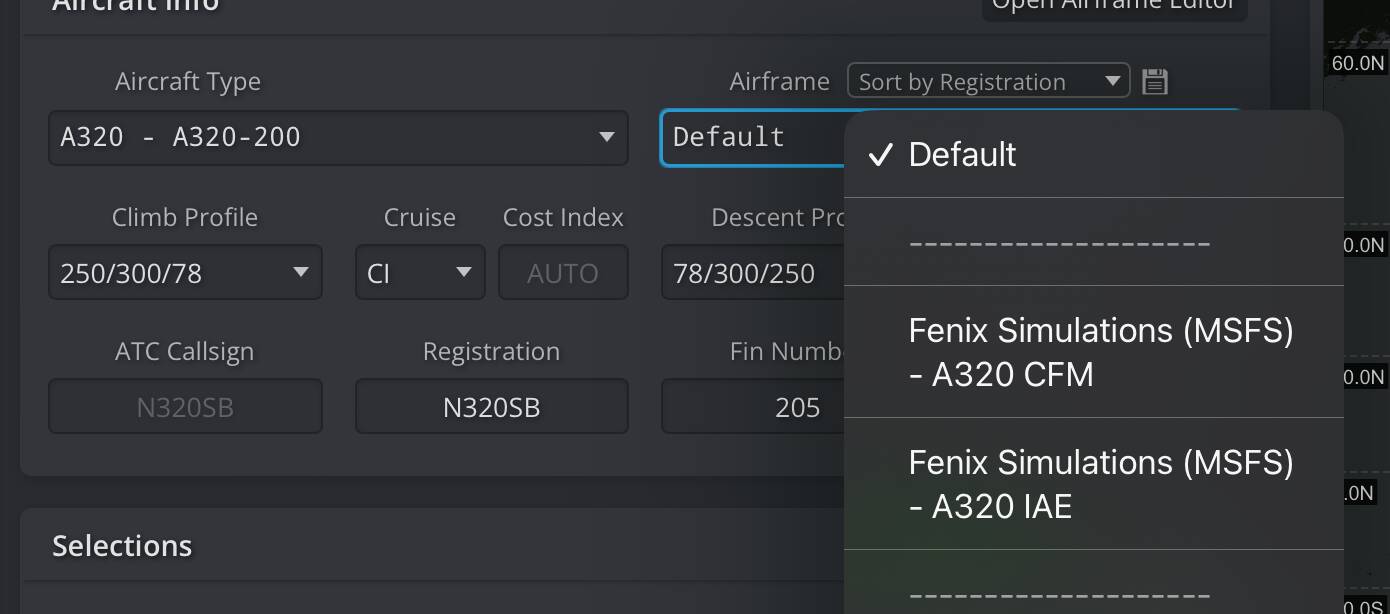Open the Aircraft Type A320-200 dropdown
Screen dimensions: 1390x614
[338, 137]
